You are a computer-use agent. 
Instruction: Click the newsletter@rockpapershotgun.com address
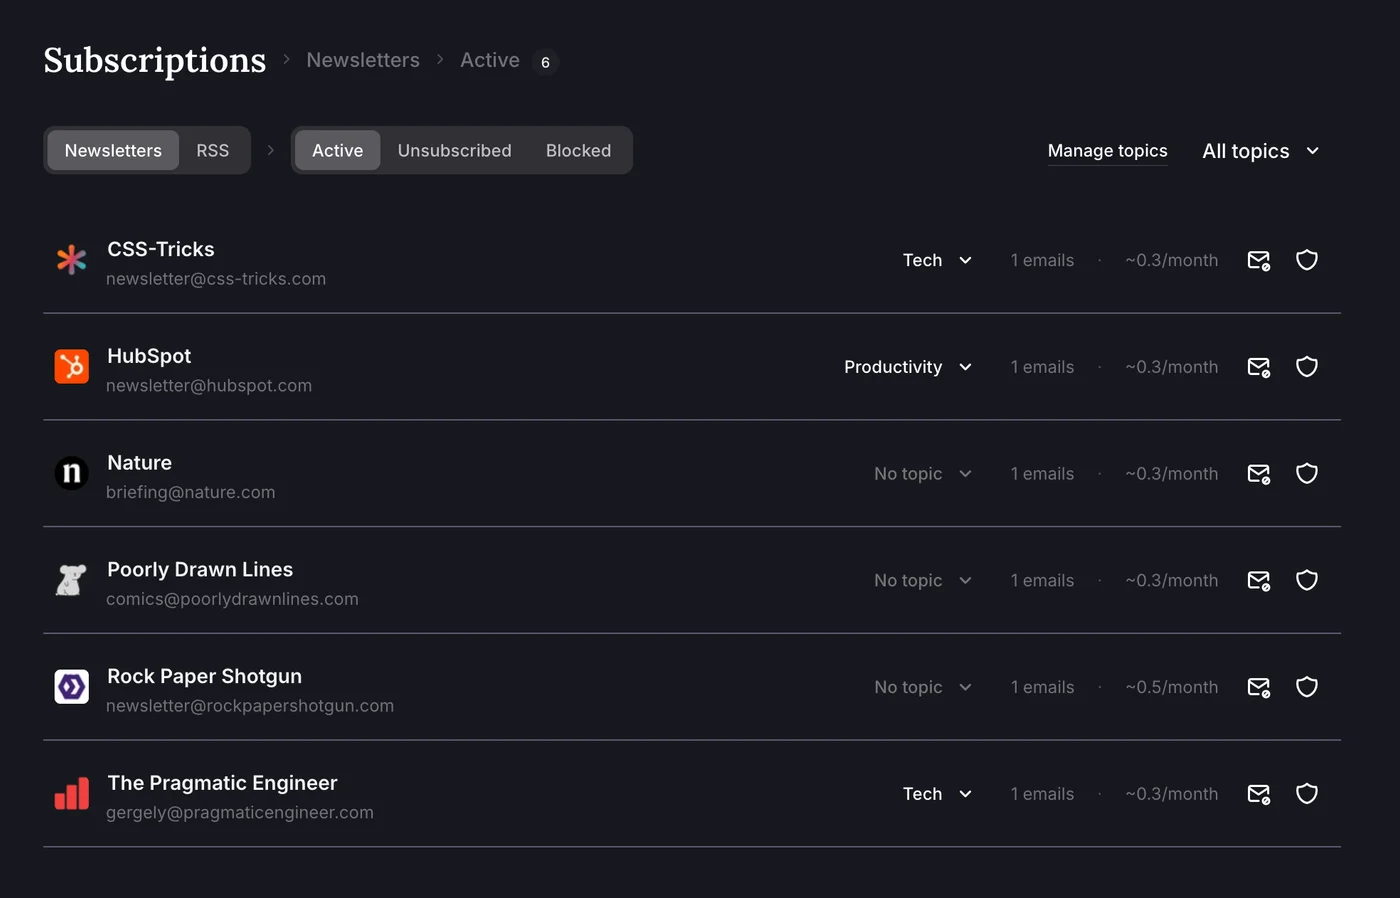[x=250, y=706]
